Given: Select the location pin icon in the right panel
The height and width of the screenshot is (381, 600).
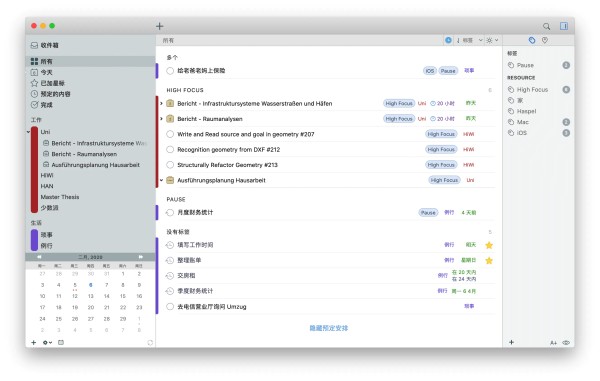Looking at the screenshot, I should point(545,40).
